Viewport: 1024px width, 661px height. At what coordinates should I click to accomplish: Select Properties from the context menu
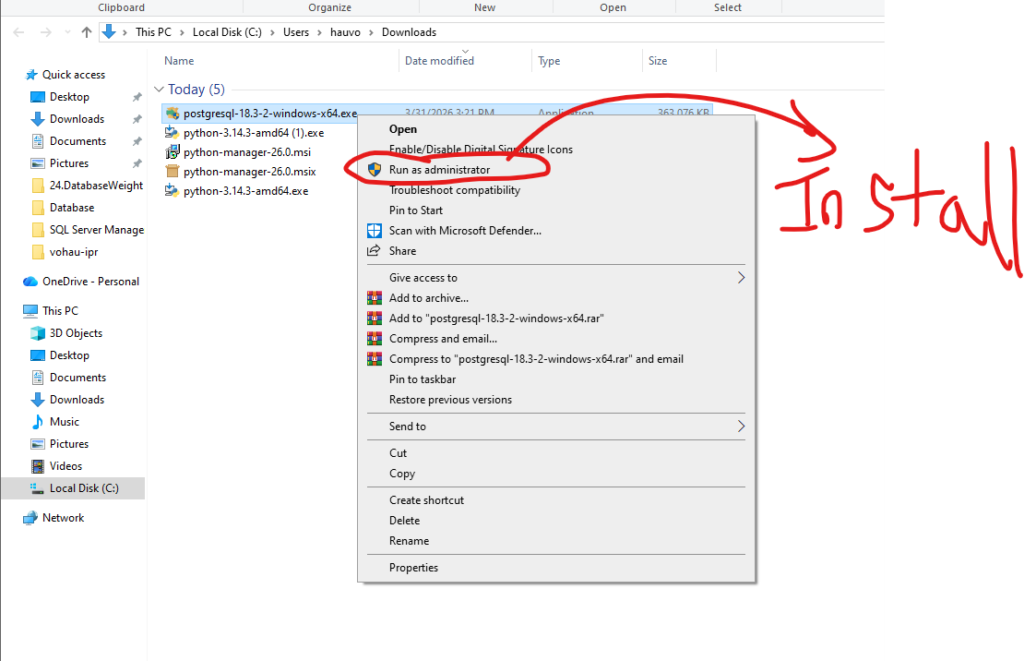pos(413,568)
